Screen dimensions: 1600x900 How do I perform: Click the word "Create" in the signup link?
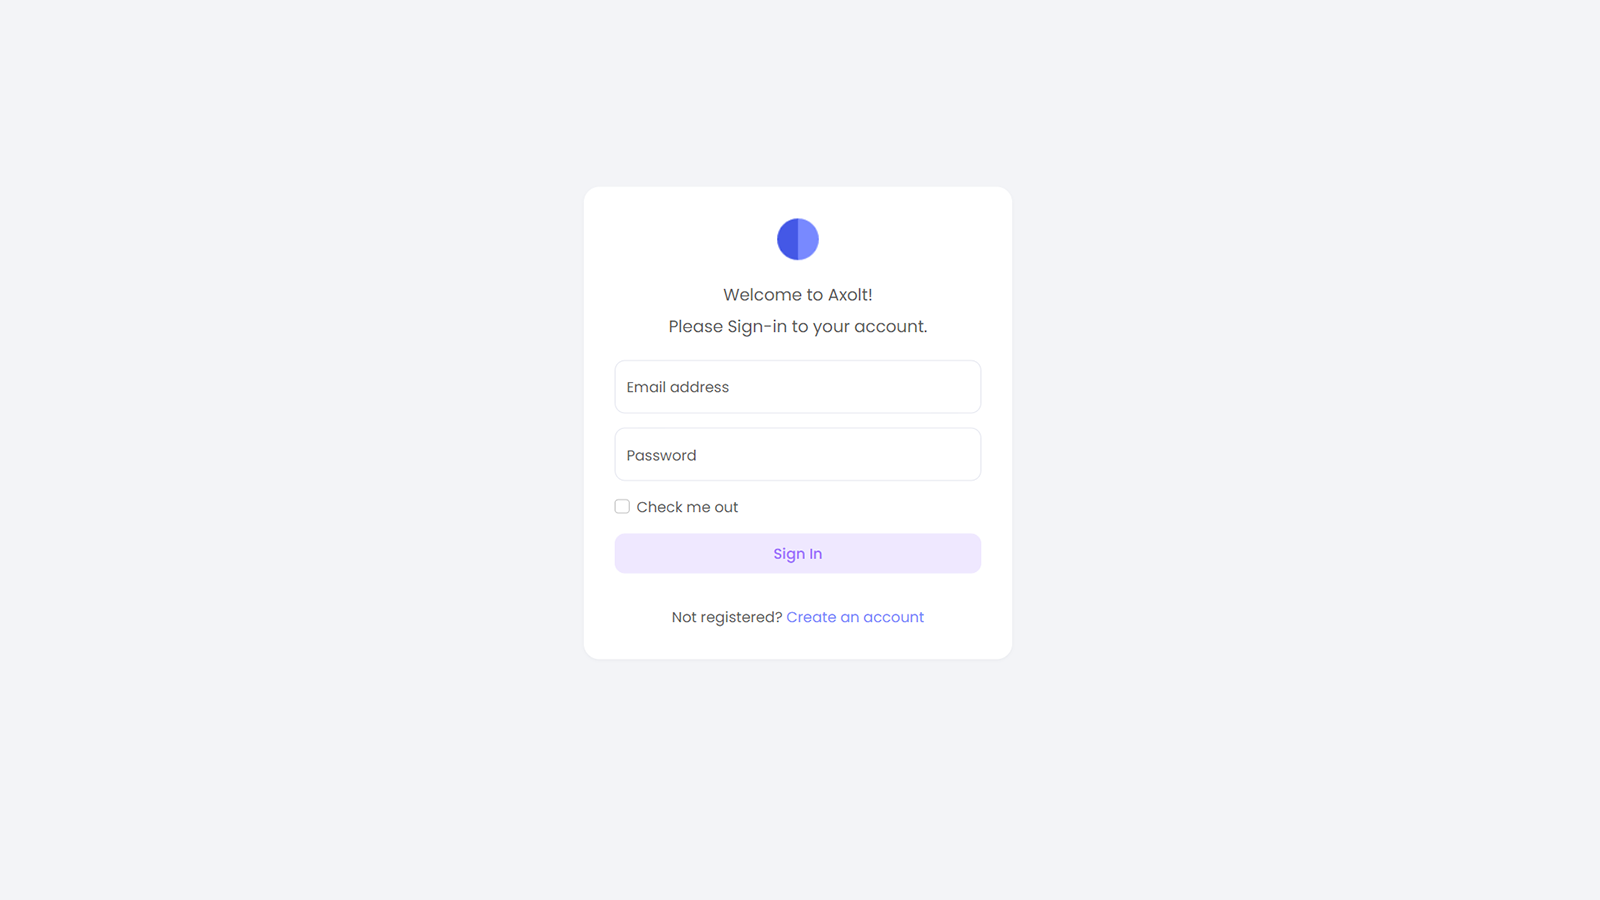[811, 617]
